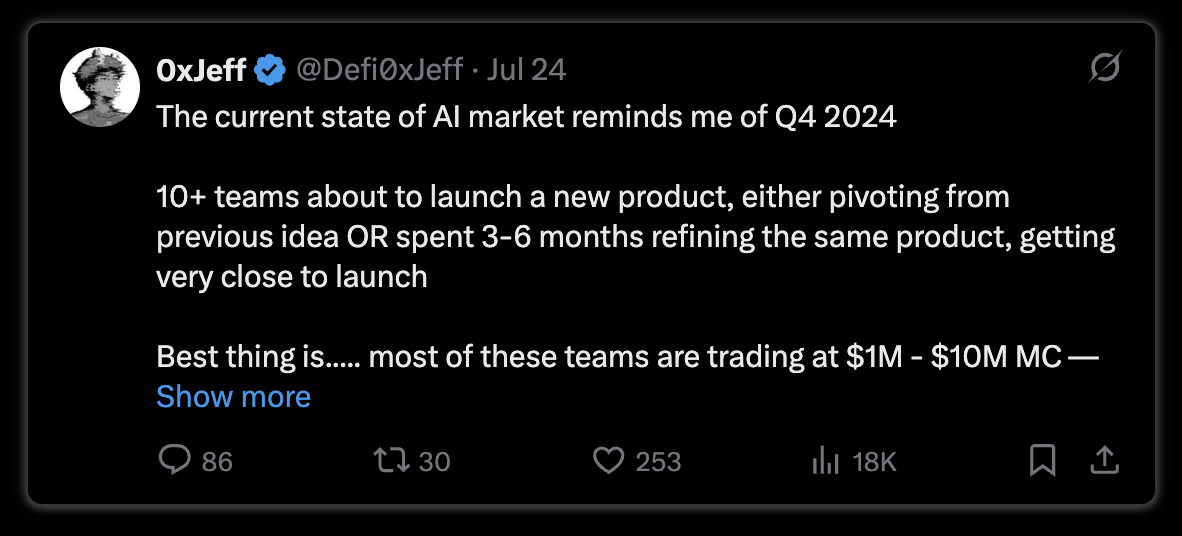Click the 86 replies count
Image resolution: width=1182 pixels, height=536 pixels.
(217, 461)
